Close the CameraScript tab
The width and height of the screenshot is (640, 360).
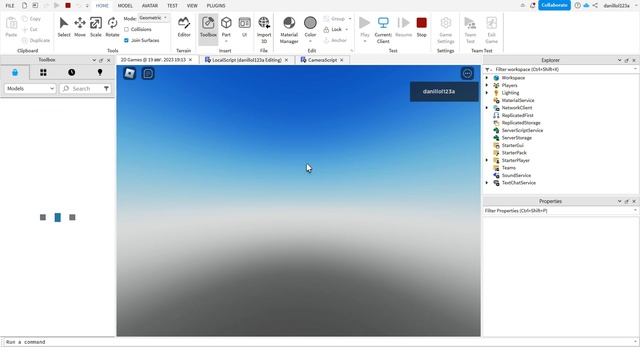(x=342, y=60)
